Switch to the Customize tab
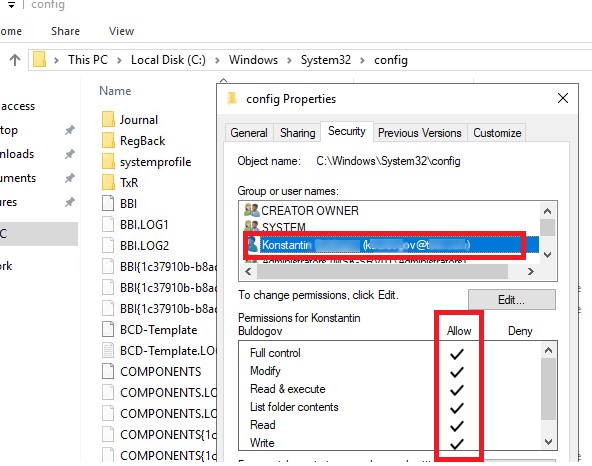 click(x=497, y=133)
